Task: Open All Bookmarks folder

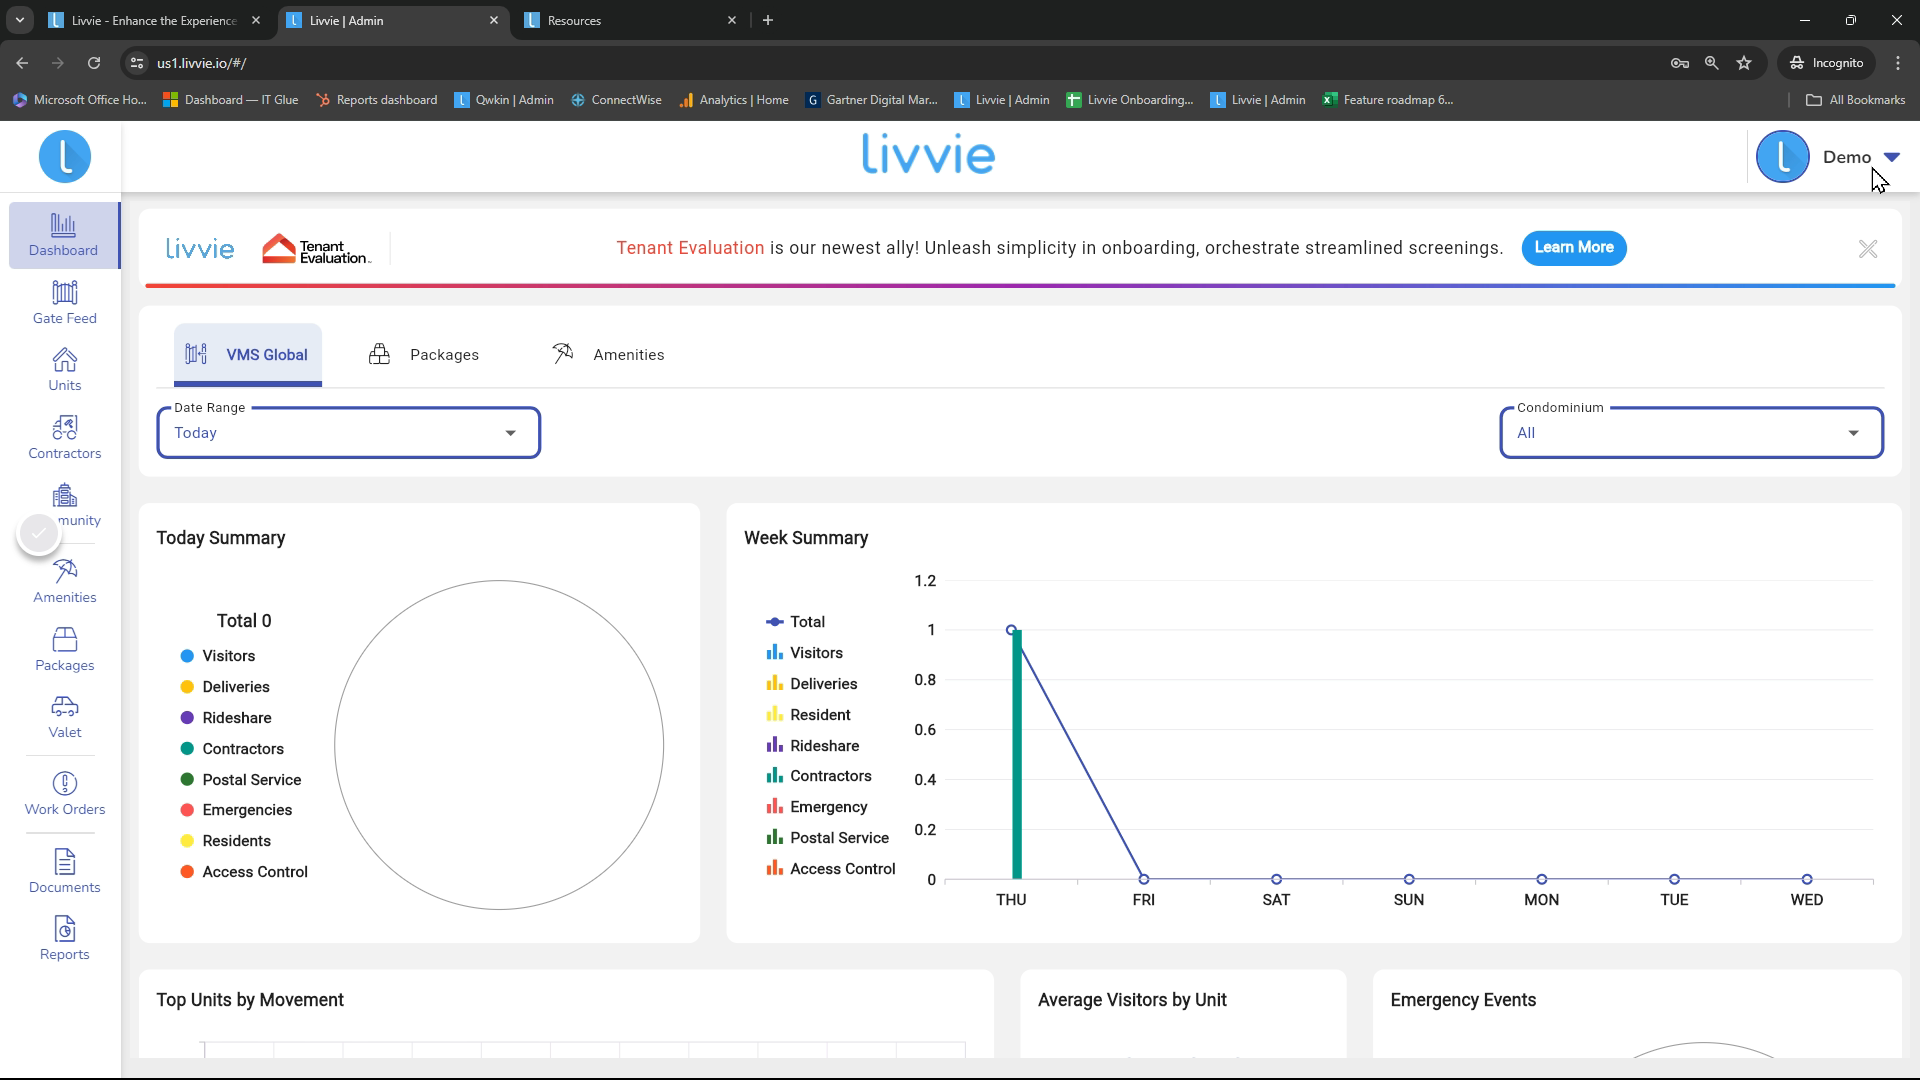Action: pos(1855,100)
